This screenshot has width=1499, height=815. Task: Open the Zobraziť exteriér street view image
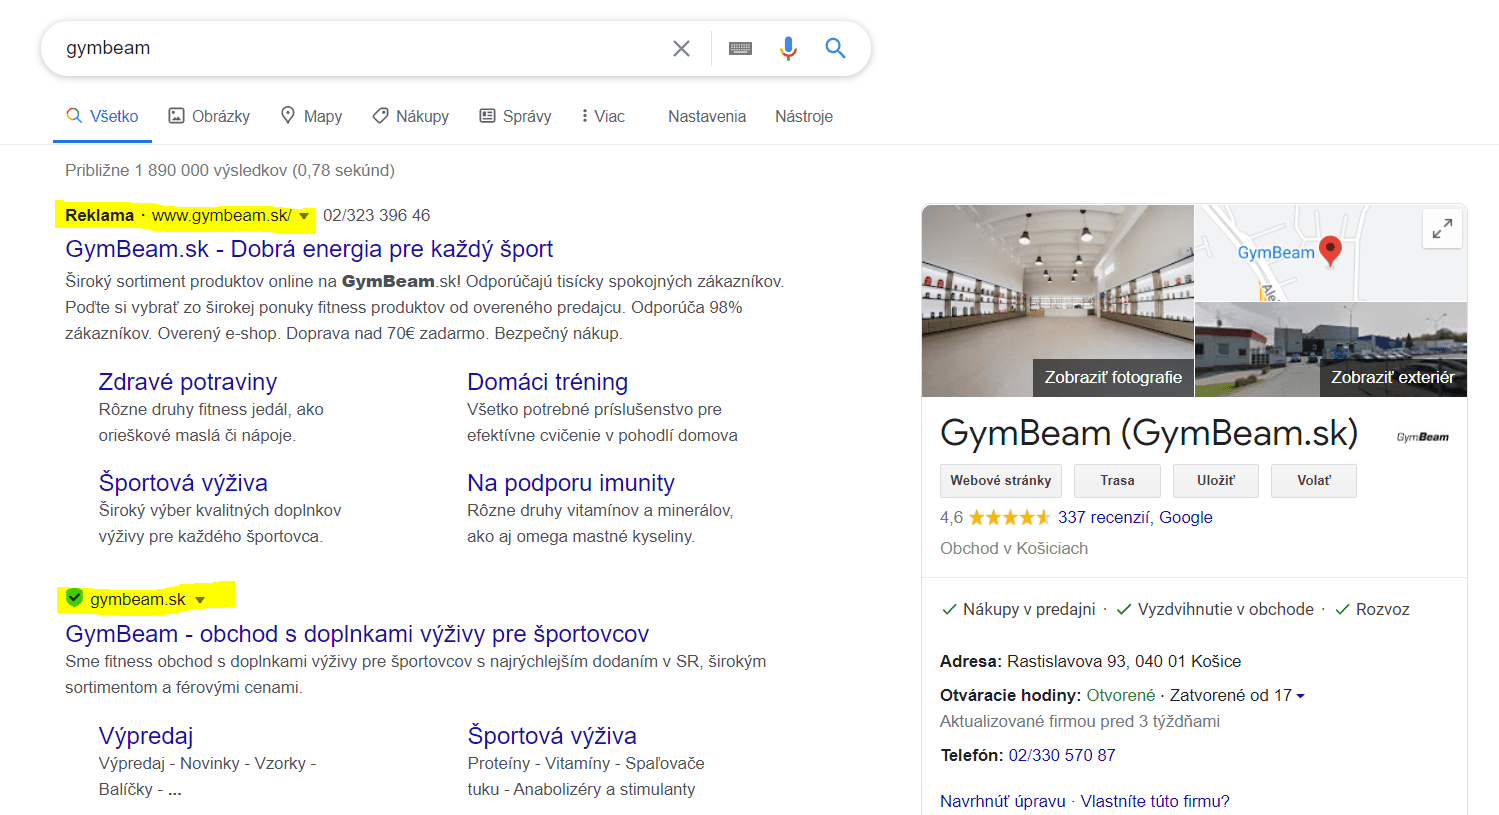(1332, 350)
